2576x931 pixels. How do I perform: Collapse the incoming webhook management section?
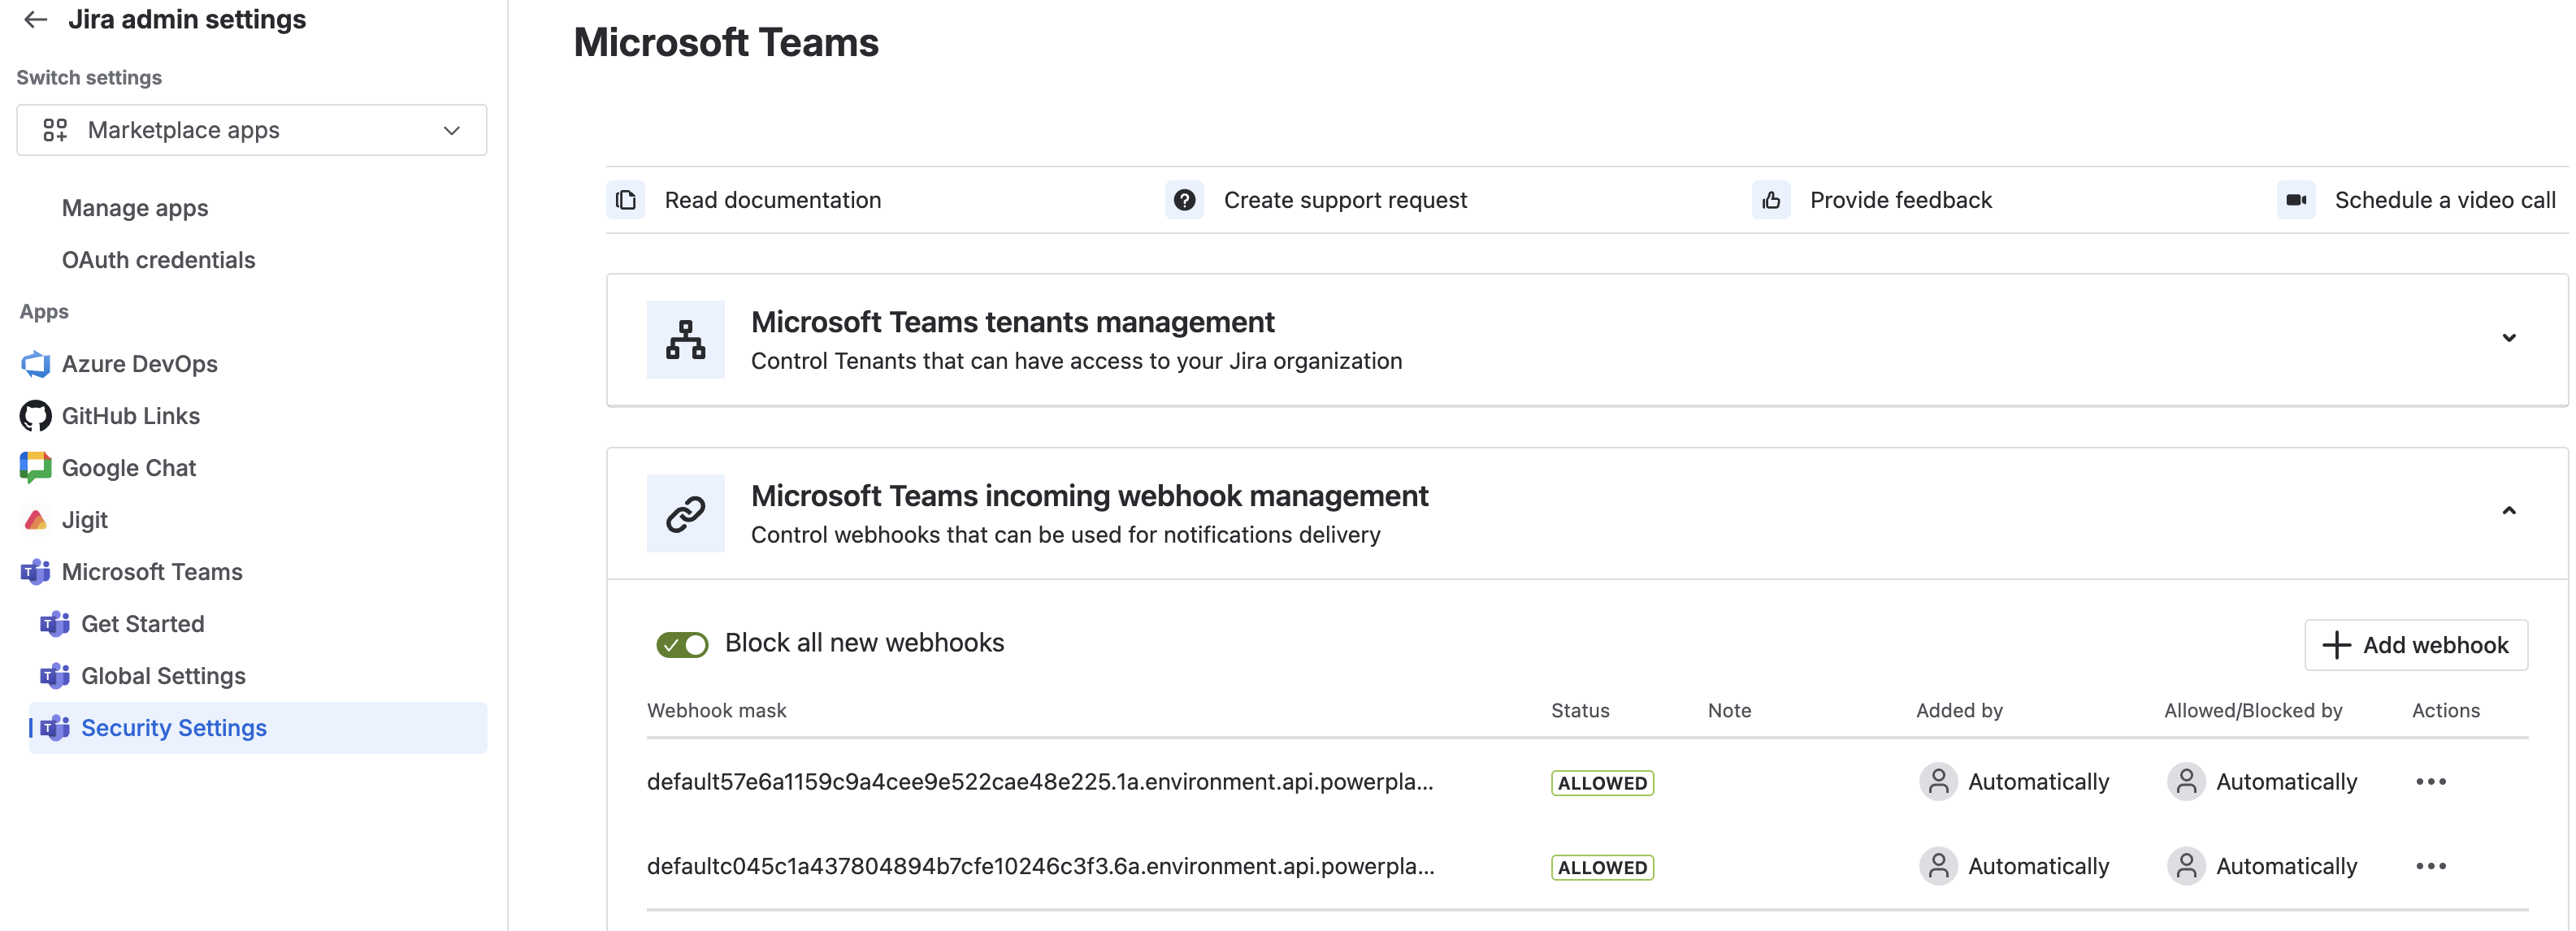coord(2508,511)
